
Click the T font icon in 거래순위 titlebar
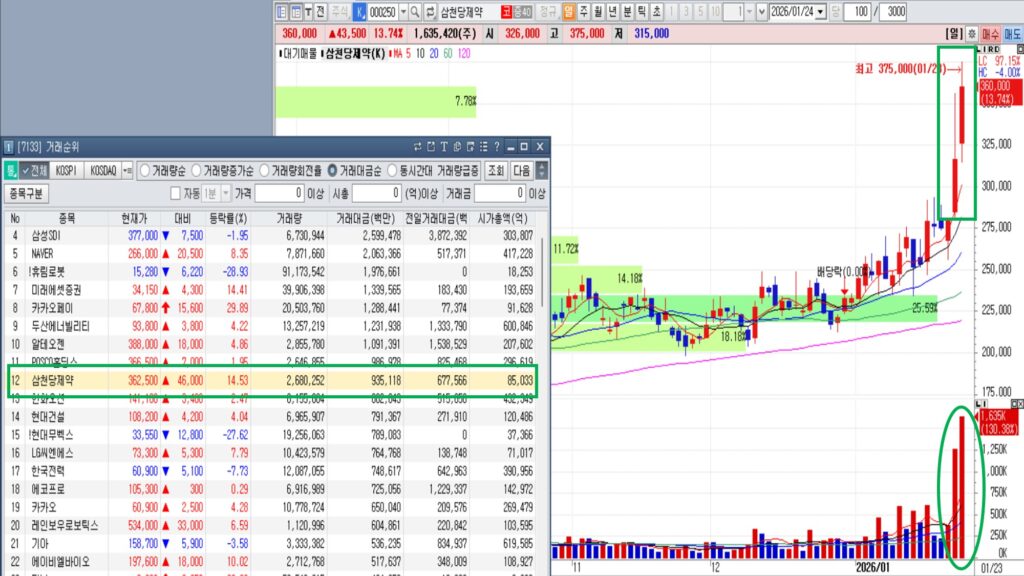pos(443,147)
